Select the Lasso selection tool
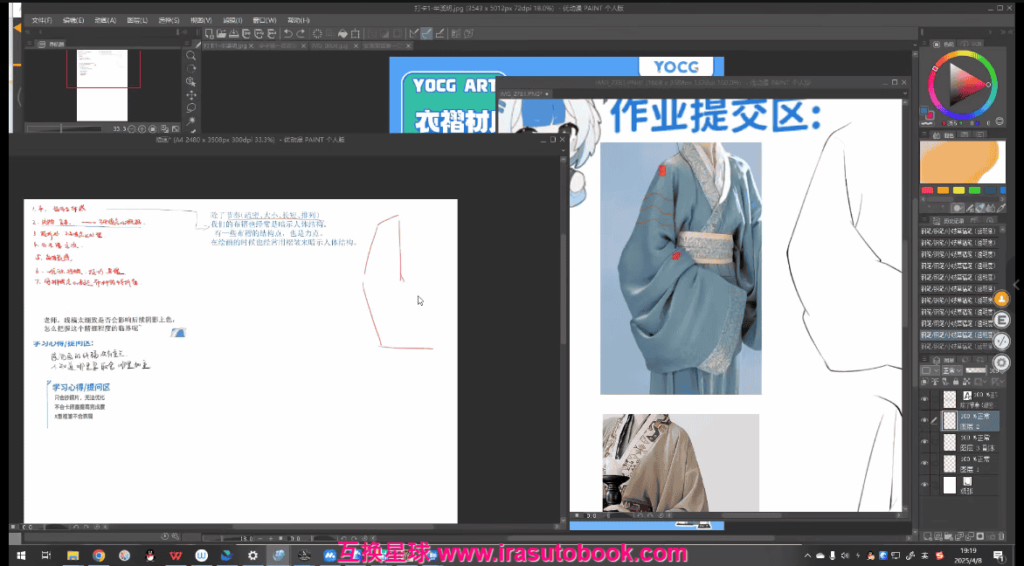 click(x=190, y=108)
